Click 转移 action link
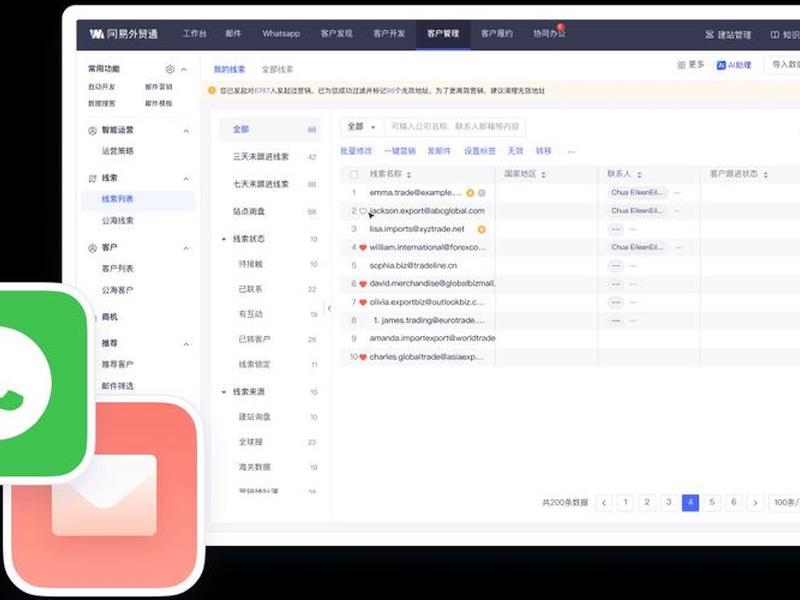 point(543,151)
